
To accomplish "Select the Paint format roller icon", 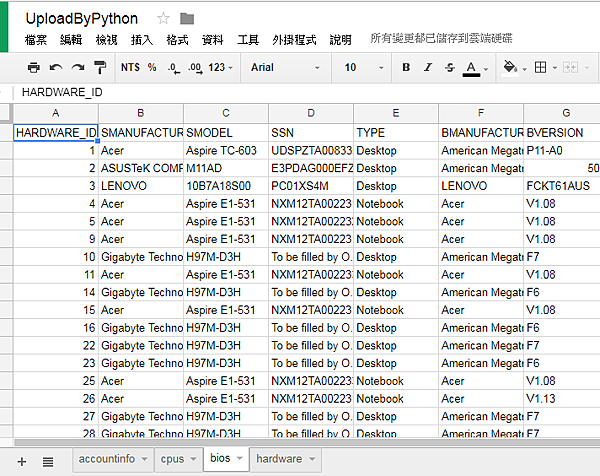I will (100, 68).
